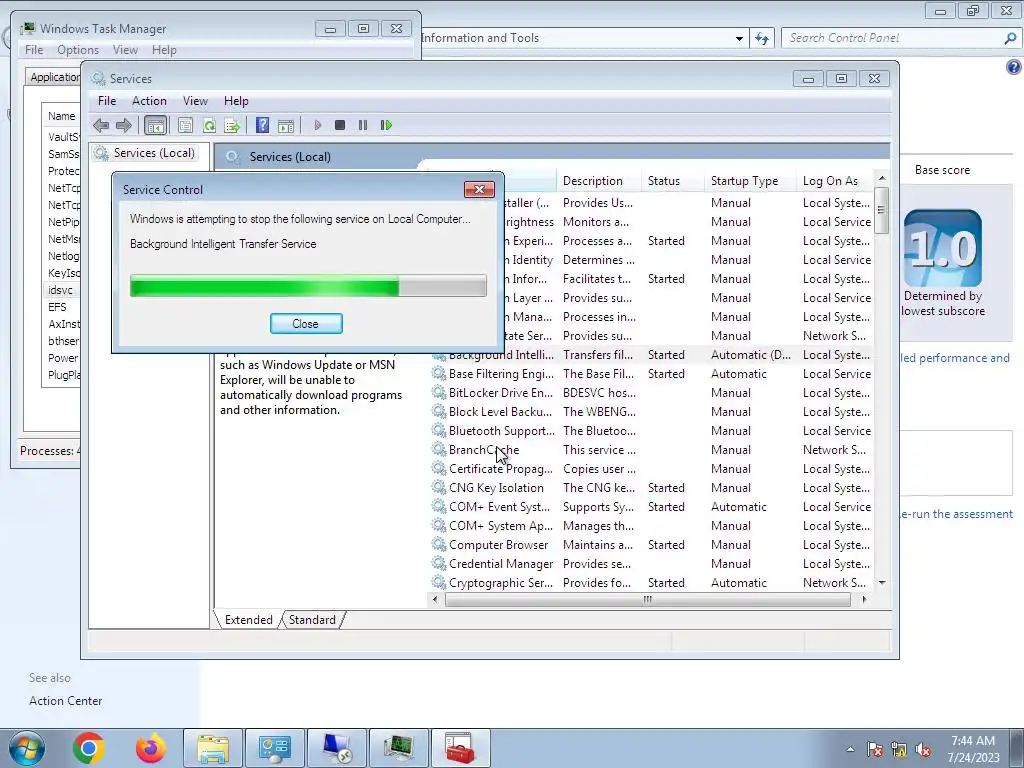The height and width of the screenshot is (768, 1024).
Task: Click the Close button in Service Control
Action: [x=306, y=324]
